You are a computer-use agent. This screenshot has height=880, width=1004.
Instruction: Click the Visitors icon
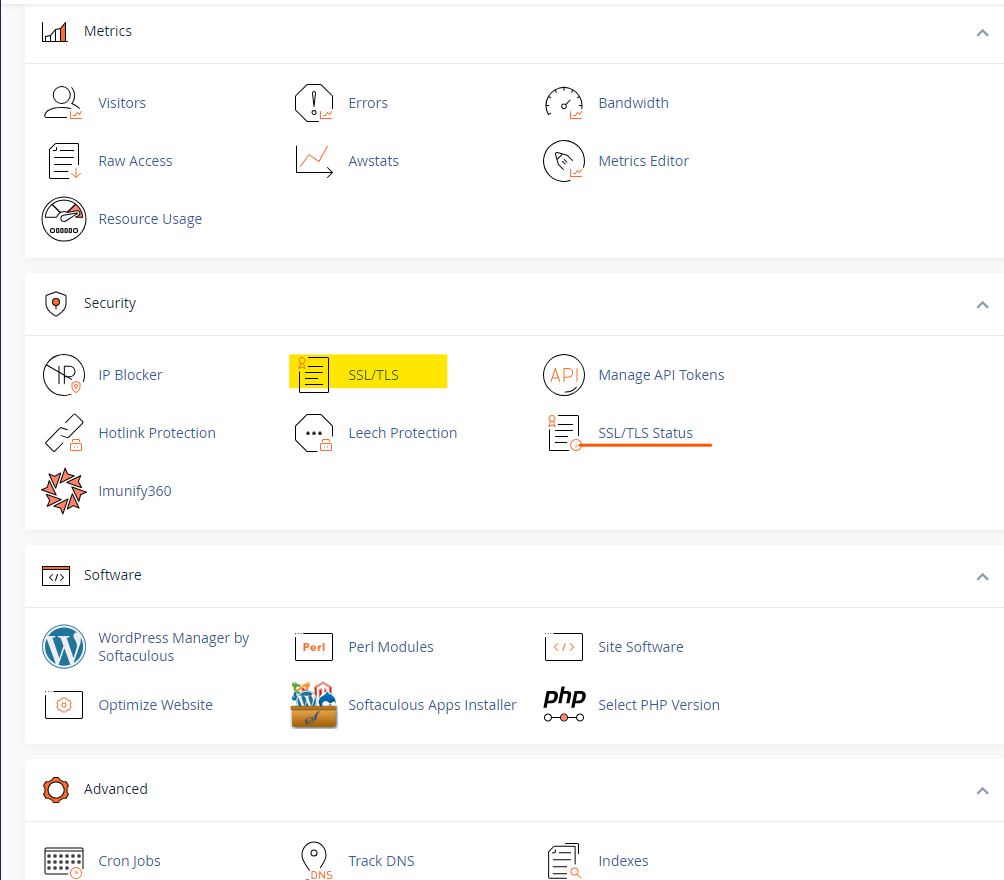point(63,103)
